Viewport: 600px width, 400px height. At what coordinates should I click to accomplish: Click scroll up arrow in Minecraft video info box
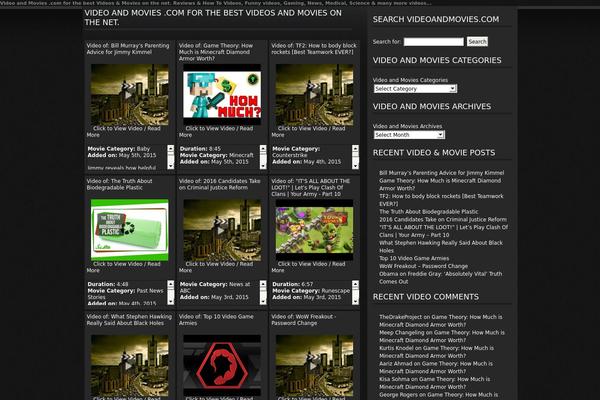click(263, 148)
